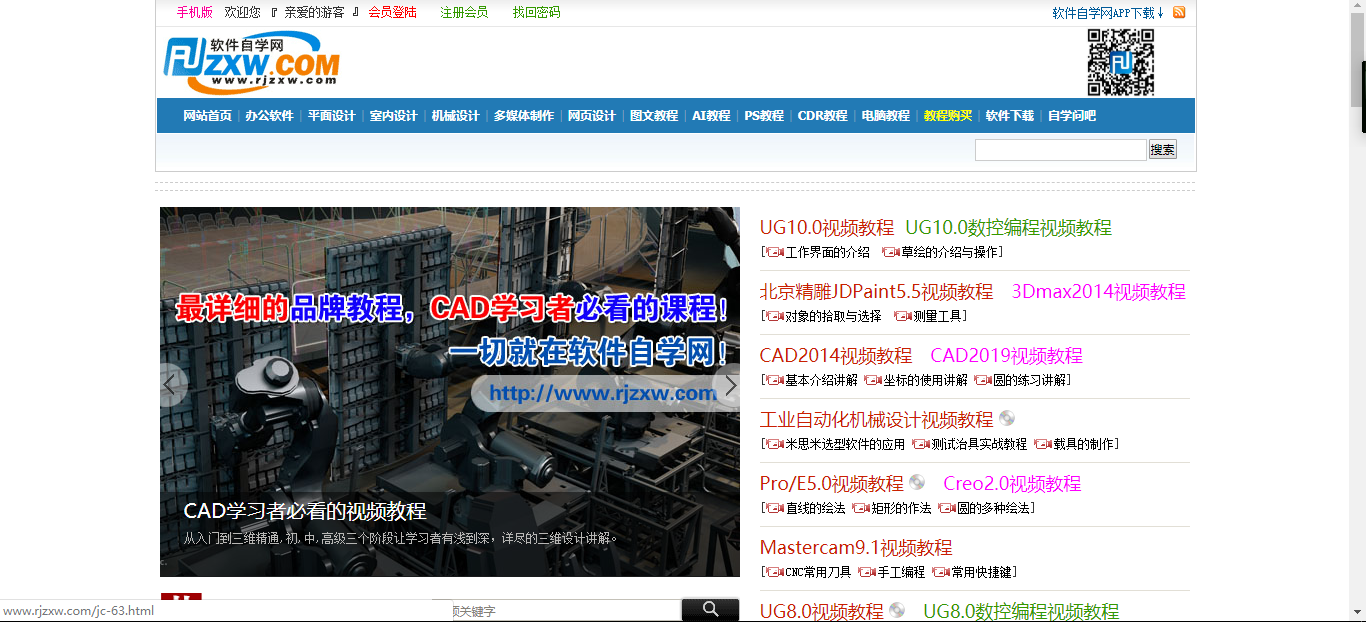The image size is (1366, 622).
Task: Open 室内设计 navigation menu
Action: [393, 116]
